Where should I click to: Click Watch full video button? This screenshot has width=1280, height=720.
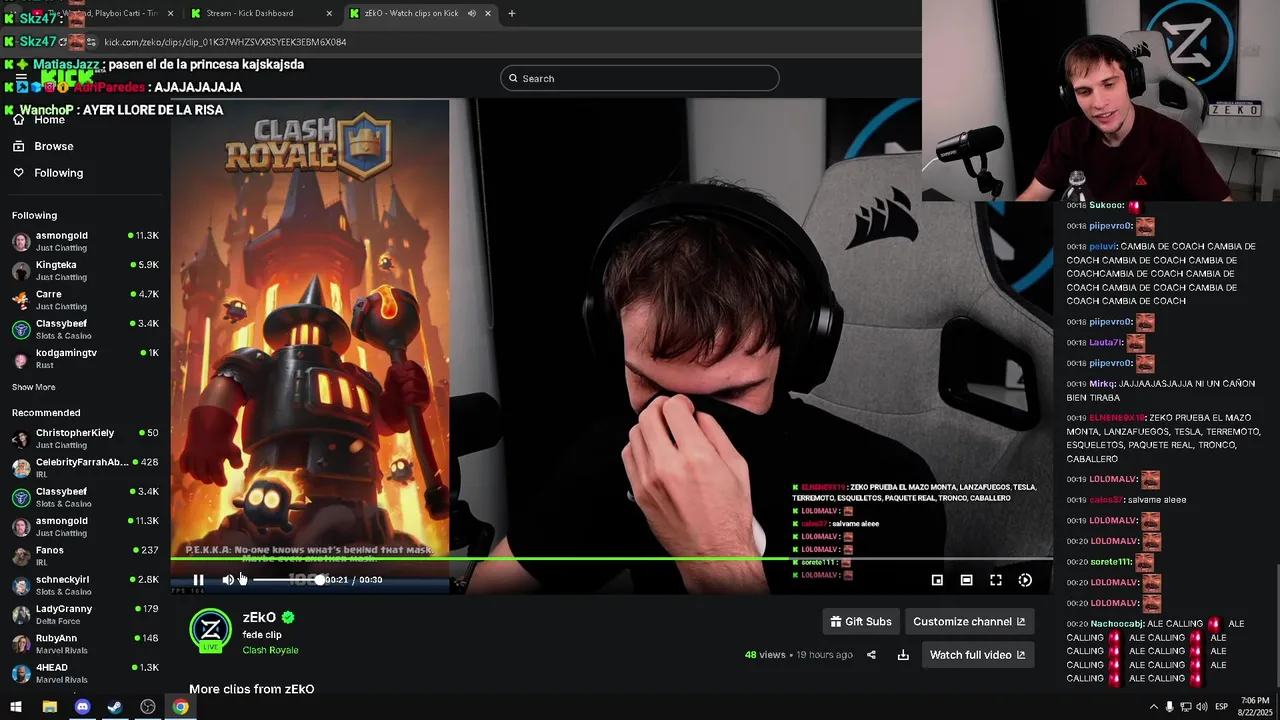[x=977, y=655]
